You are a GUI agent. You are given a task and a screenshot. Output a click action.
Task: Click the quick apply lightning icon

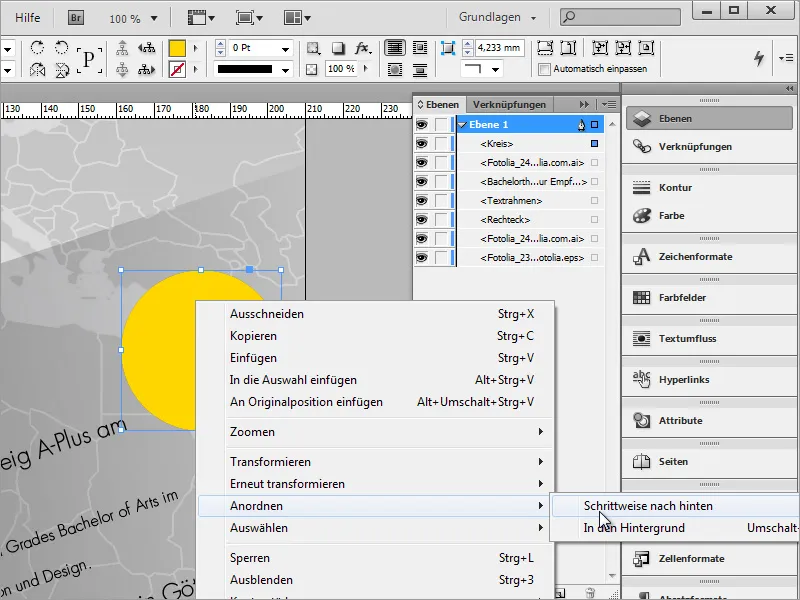click(759, 58)
